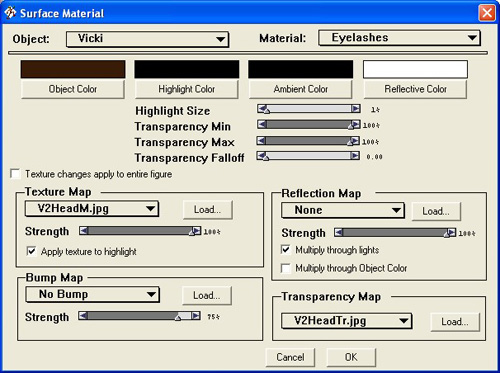Click the Reflection Map Strength slider track

pyautogui.click(x=395, y=232)
